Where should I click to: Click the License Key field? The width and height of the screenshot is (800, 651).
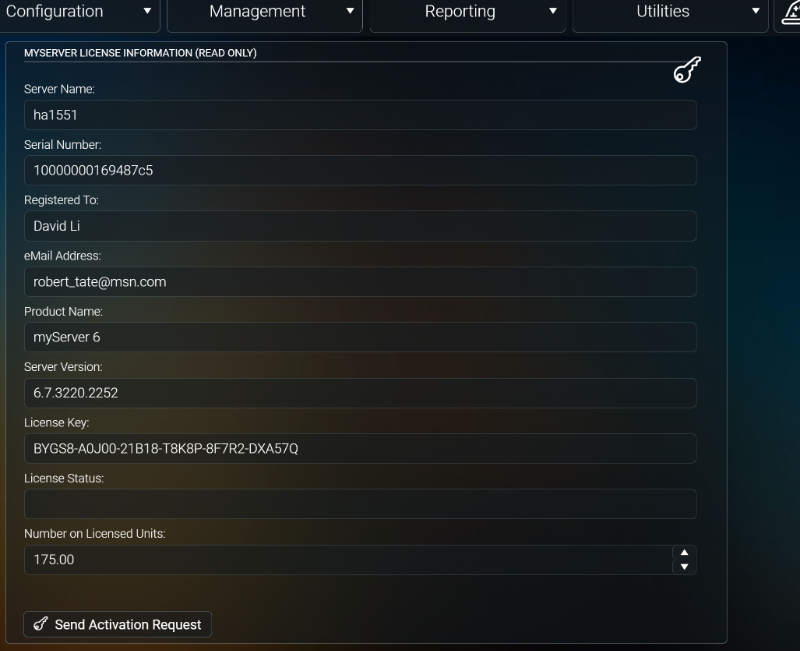360,448
